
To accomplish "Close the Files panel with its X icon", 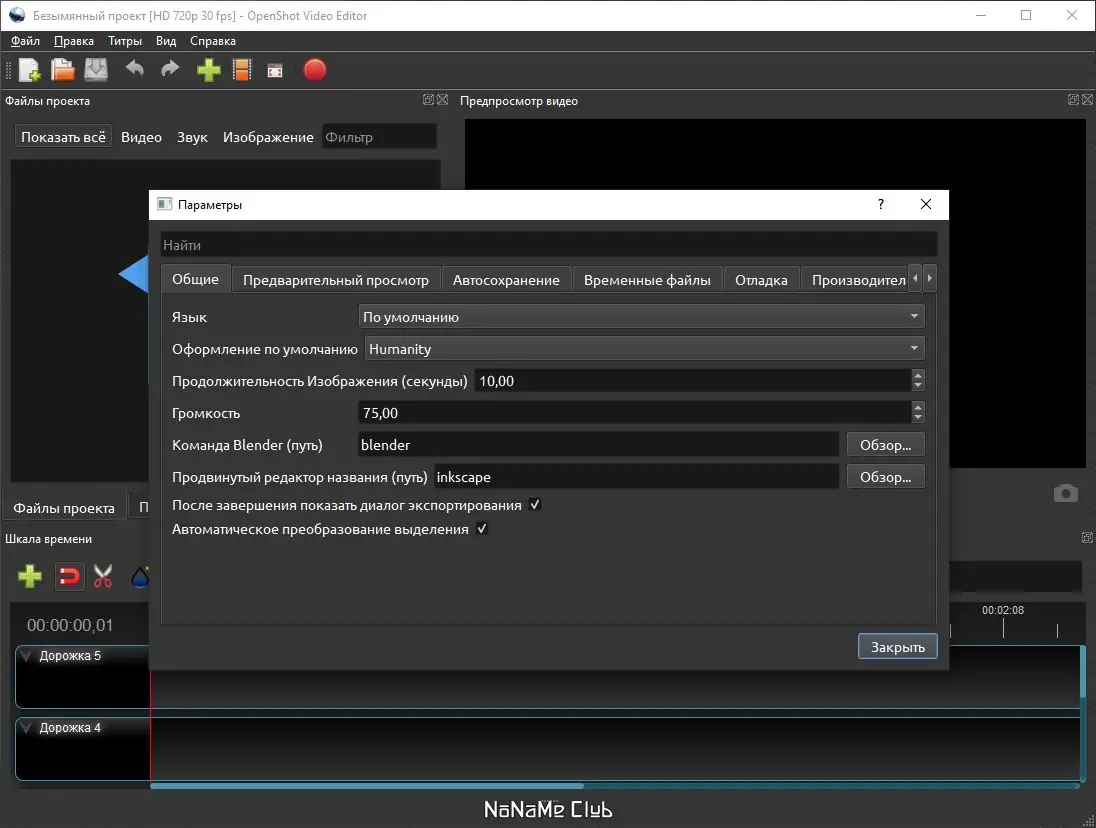I will coord(442,100).
